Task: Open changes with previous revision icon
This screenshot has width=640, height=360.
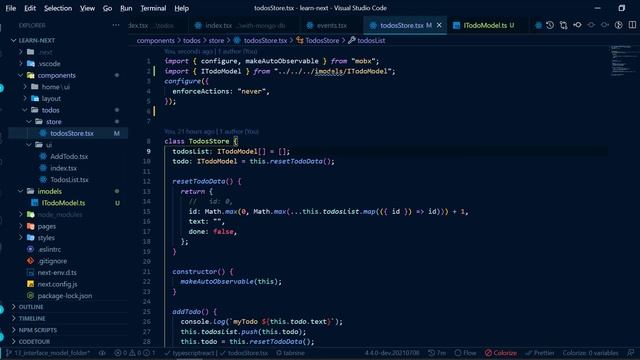Action: tap(577, 25)
